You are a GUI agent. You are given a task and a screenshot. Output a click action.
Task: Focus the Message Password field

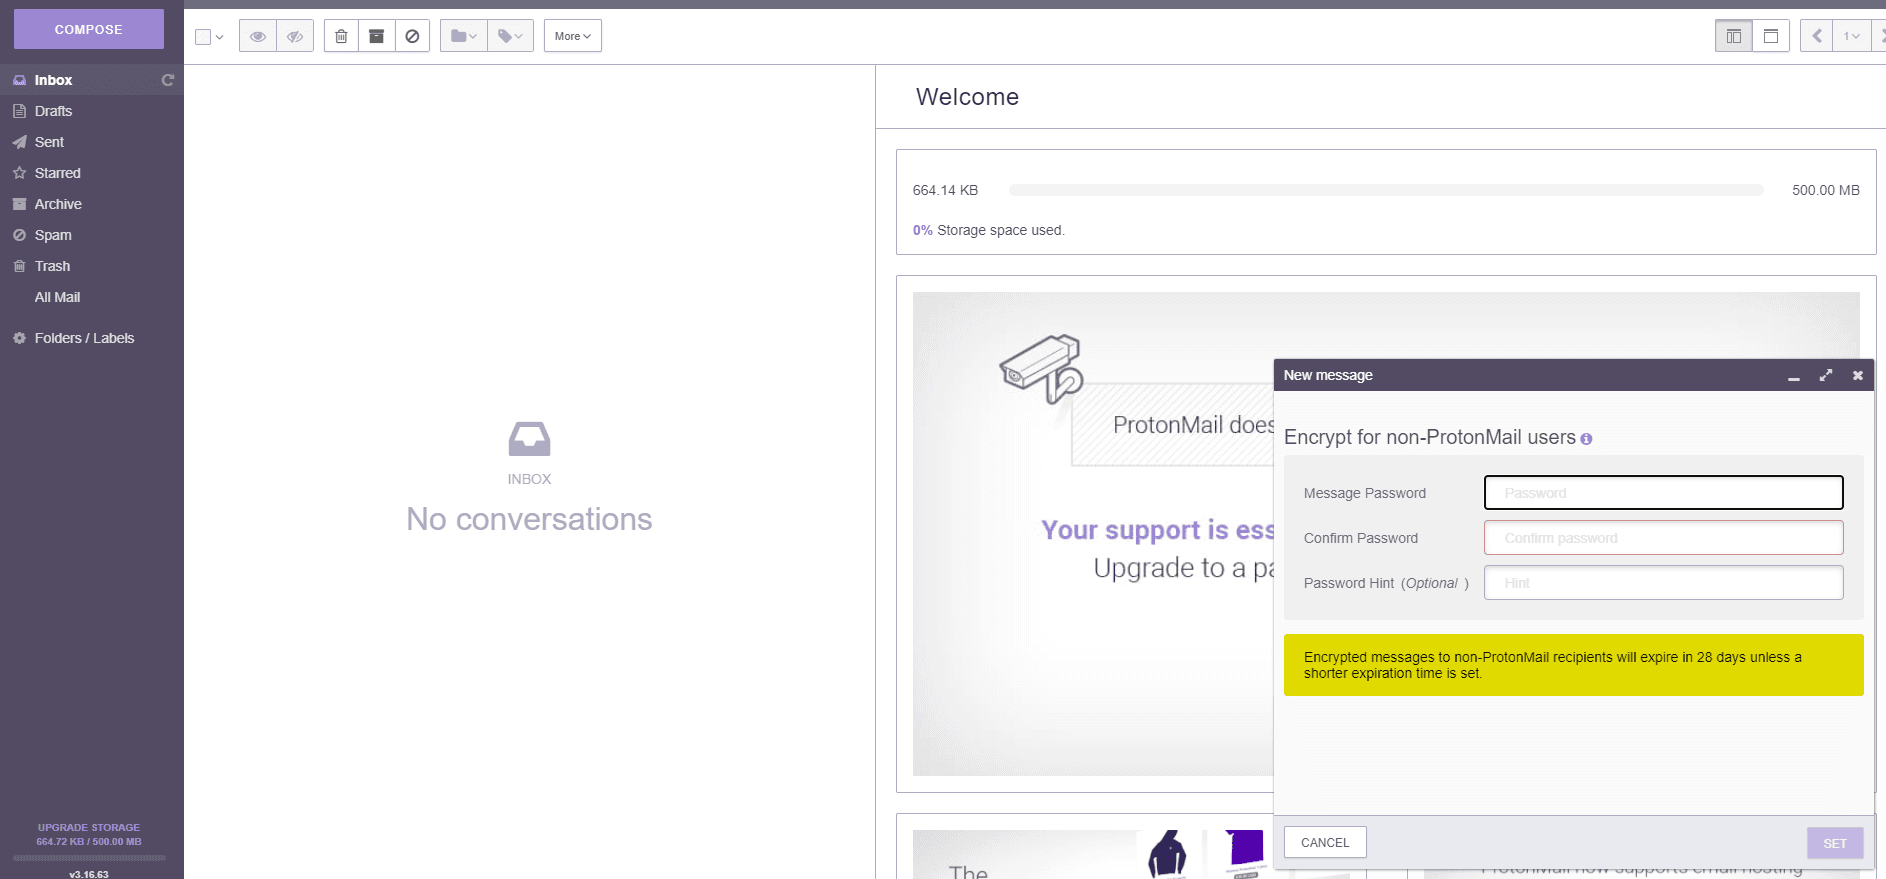point(1664,493)
